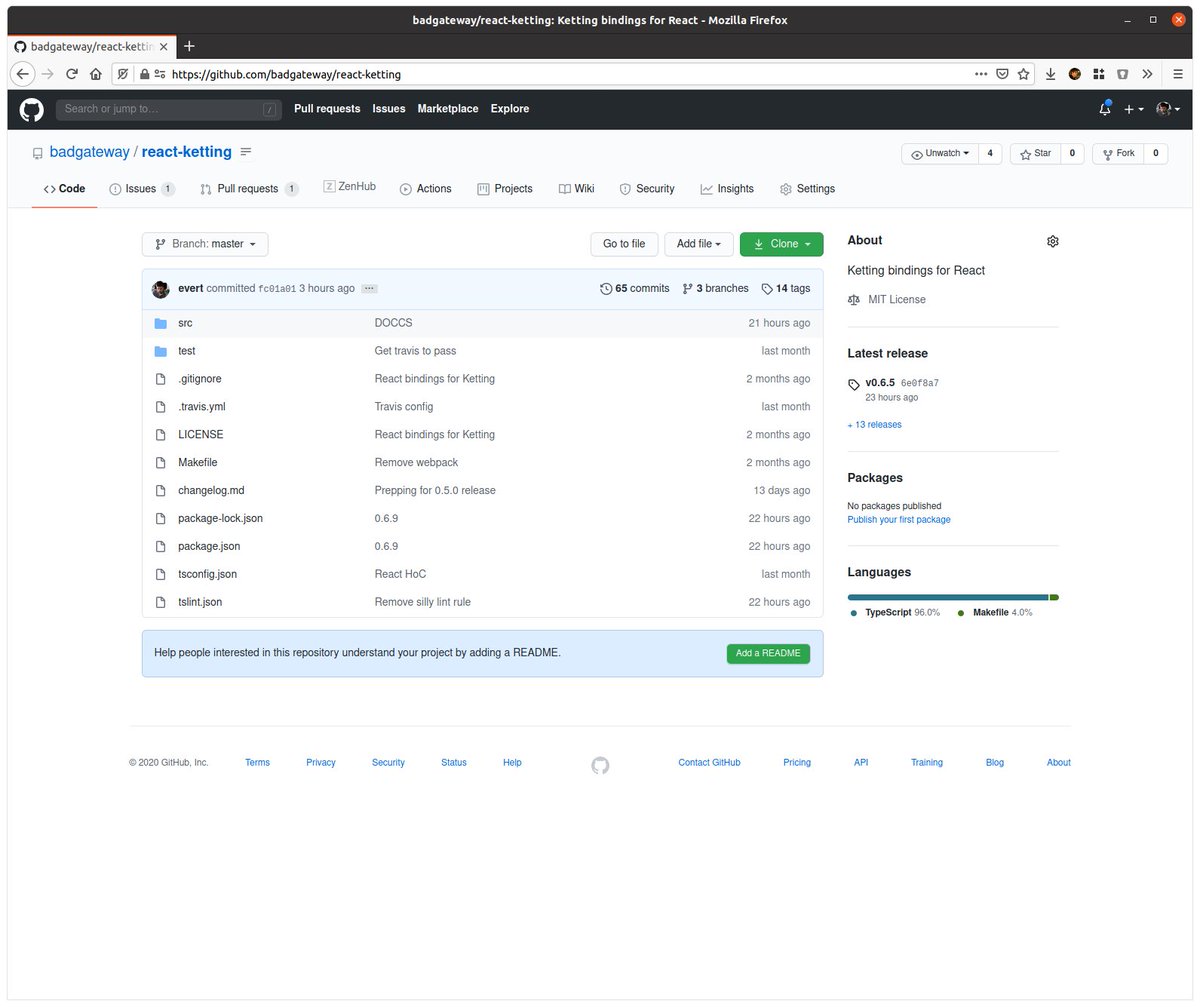Open the Branch: master dropdown
Screen dimensions: 1200x1007
tap(205, 244)
